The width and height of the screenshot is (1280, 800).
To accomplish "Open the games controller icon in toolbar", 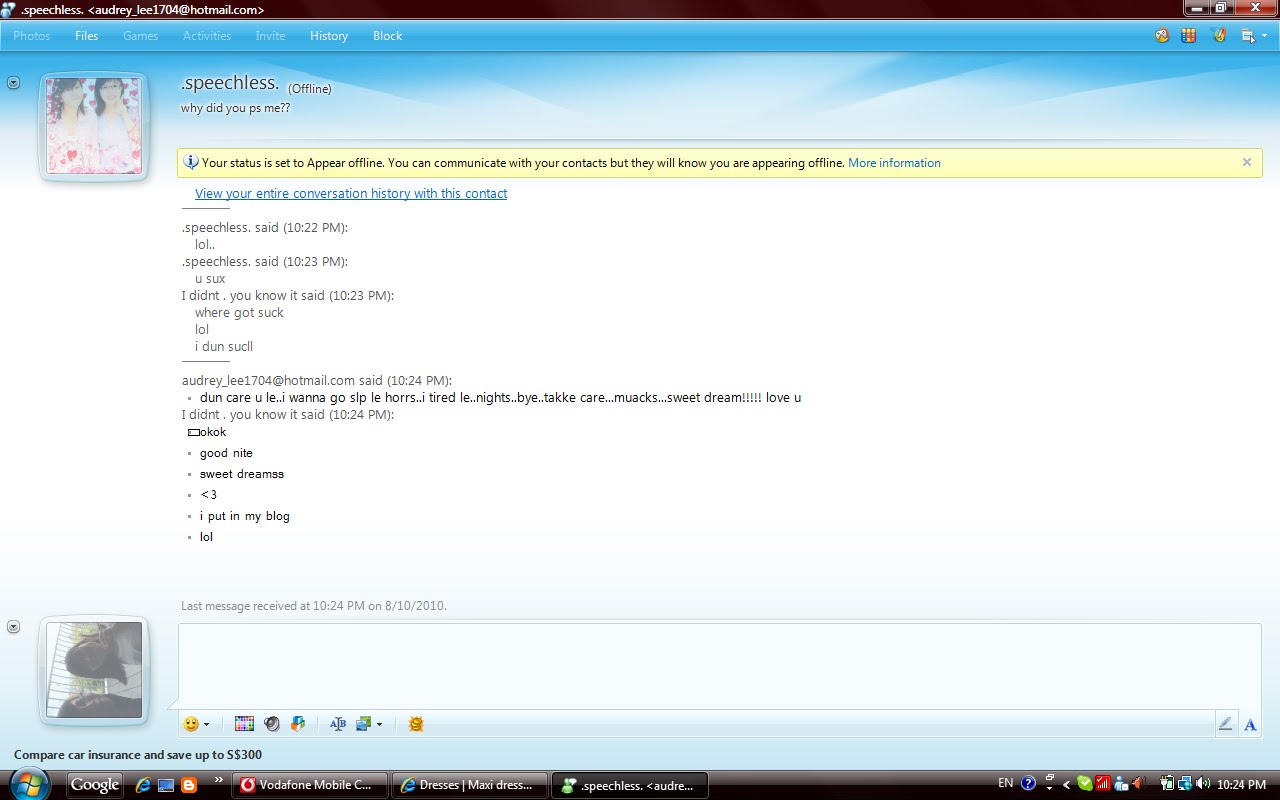I will (x=1162, y=36).
